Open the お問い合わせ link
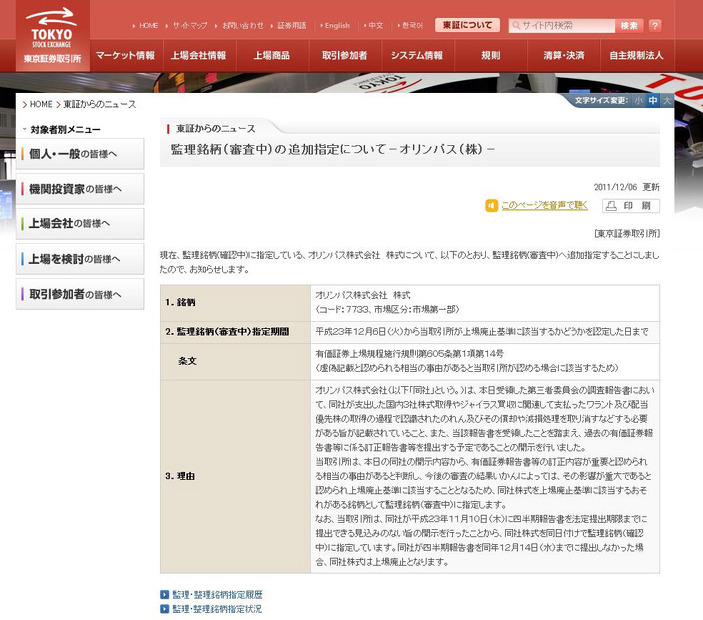Image resolution: width=703 pixels, height=620 pixels. [x=243, y=26]
